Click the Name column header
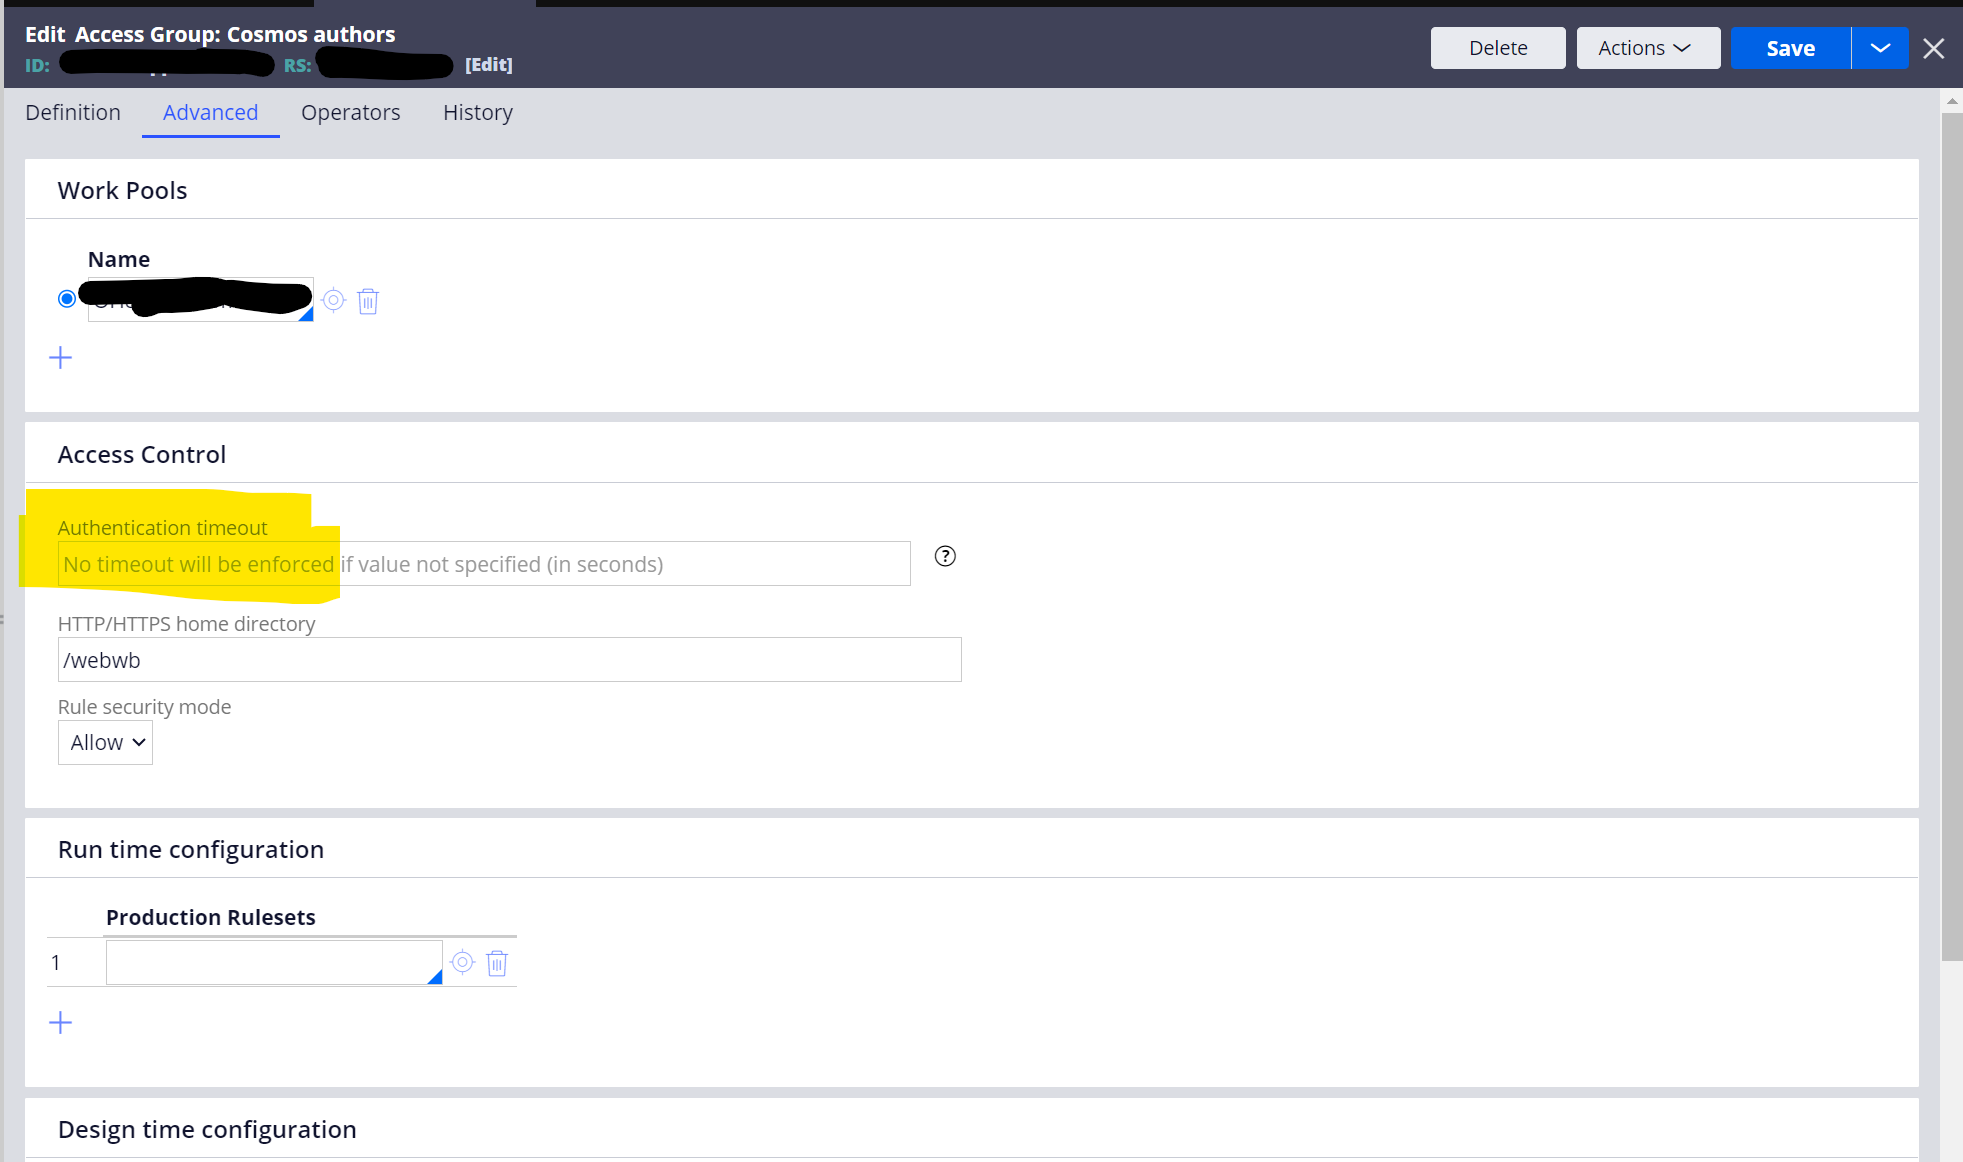This screenshot has width=1963, height=1162. [x=119, y=259]
